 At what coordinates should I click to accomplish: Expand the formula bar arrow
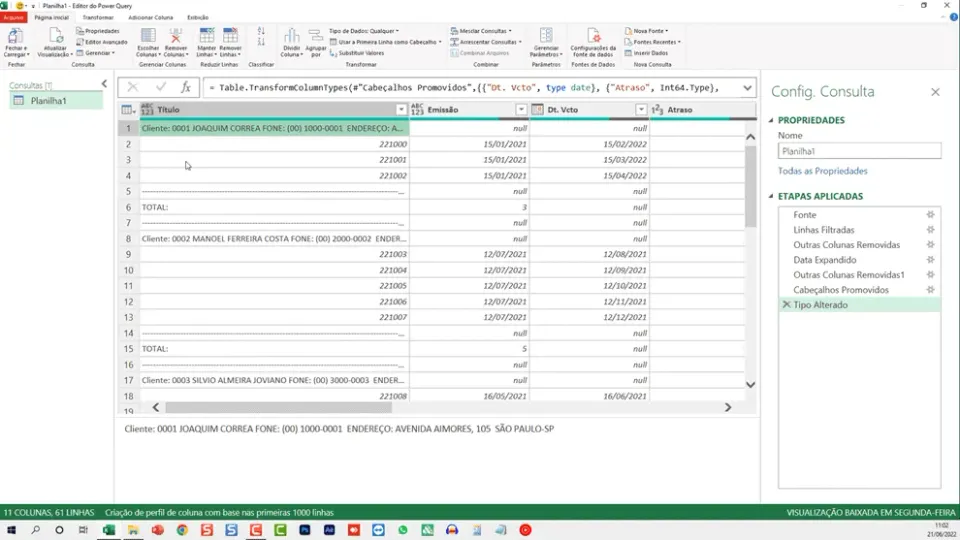[747, 88]
